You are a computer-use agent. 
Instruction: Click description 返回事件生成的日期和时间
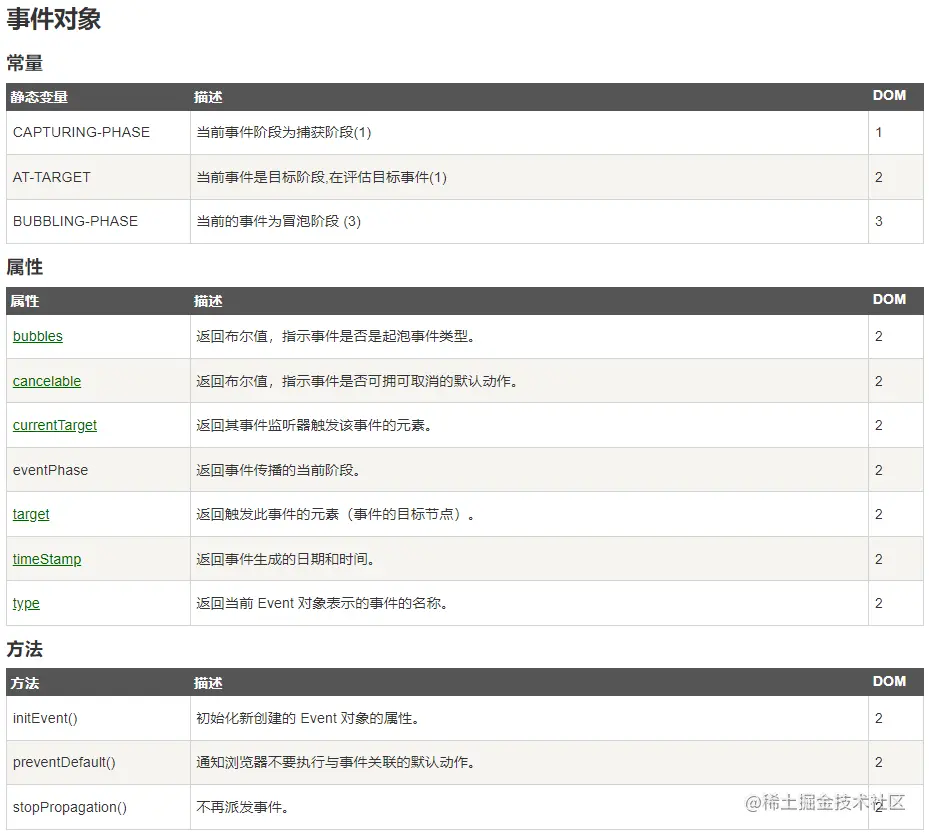(x=286, y=559)
